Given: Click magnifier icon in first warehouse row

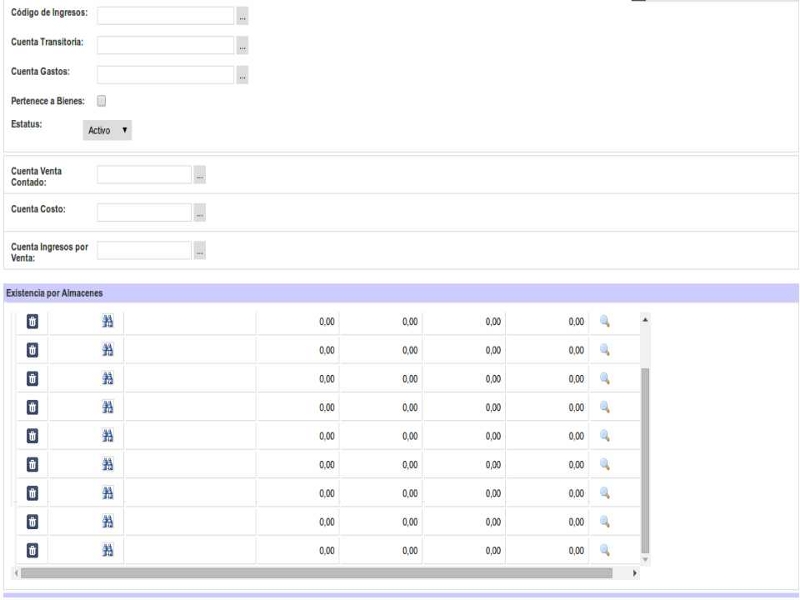Looking at the screenshot, I should 604,321.
